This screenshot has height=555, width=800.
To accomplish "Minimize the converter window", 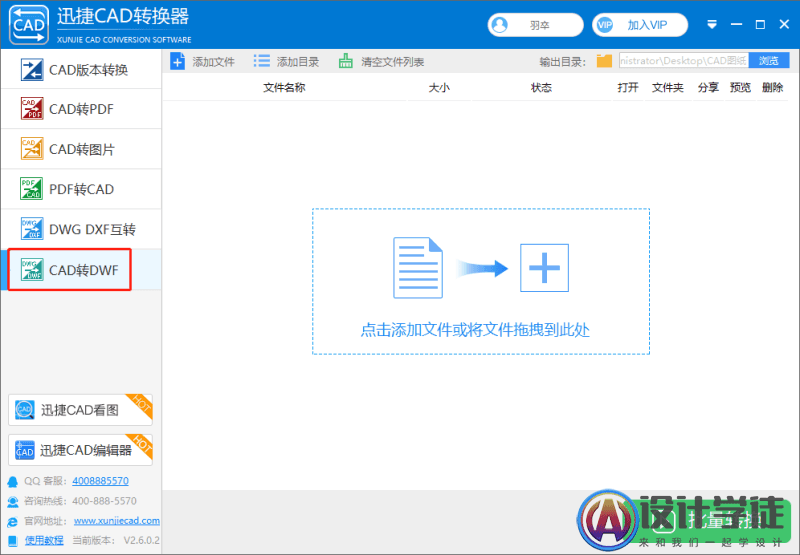I will coord(736,24).
